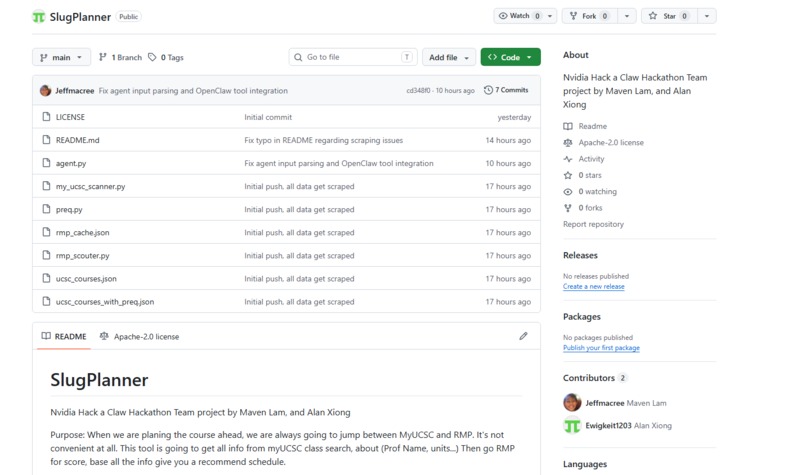Click the file icon beside agent.py

pos(46,163)
